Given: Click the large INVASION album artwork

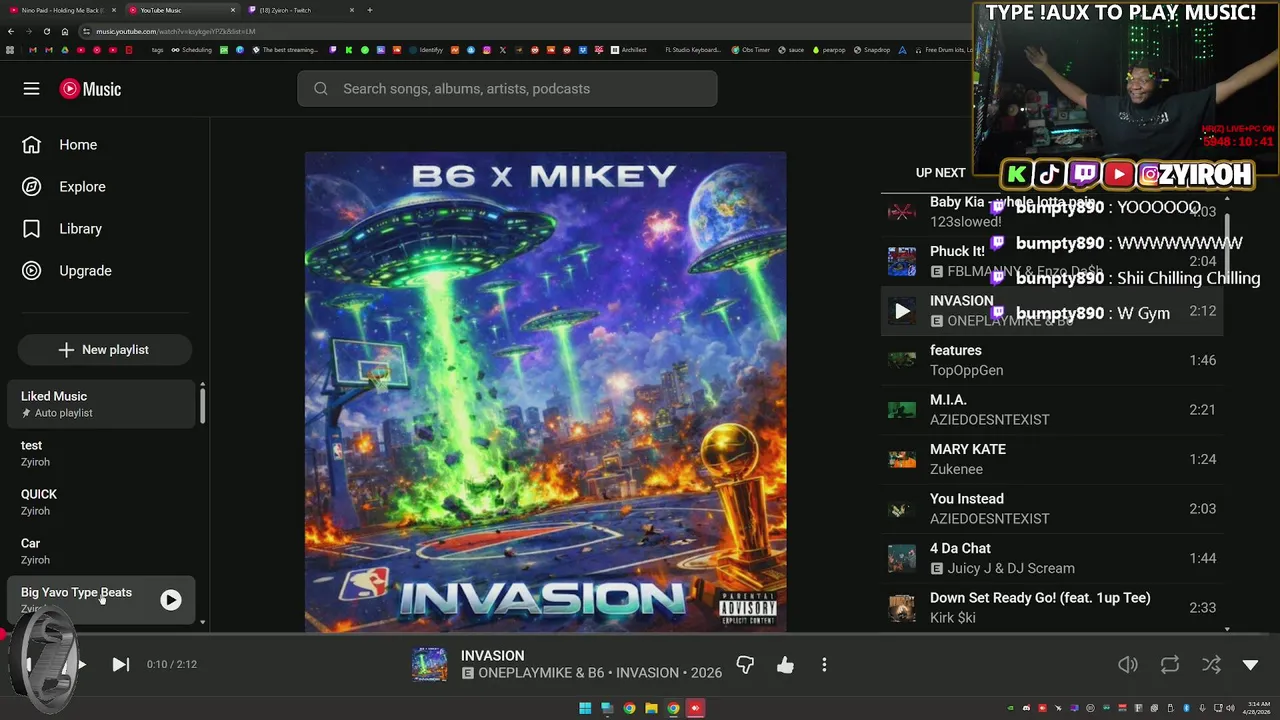Looking at the screenshot, I should pos(545,391).
